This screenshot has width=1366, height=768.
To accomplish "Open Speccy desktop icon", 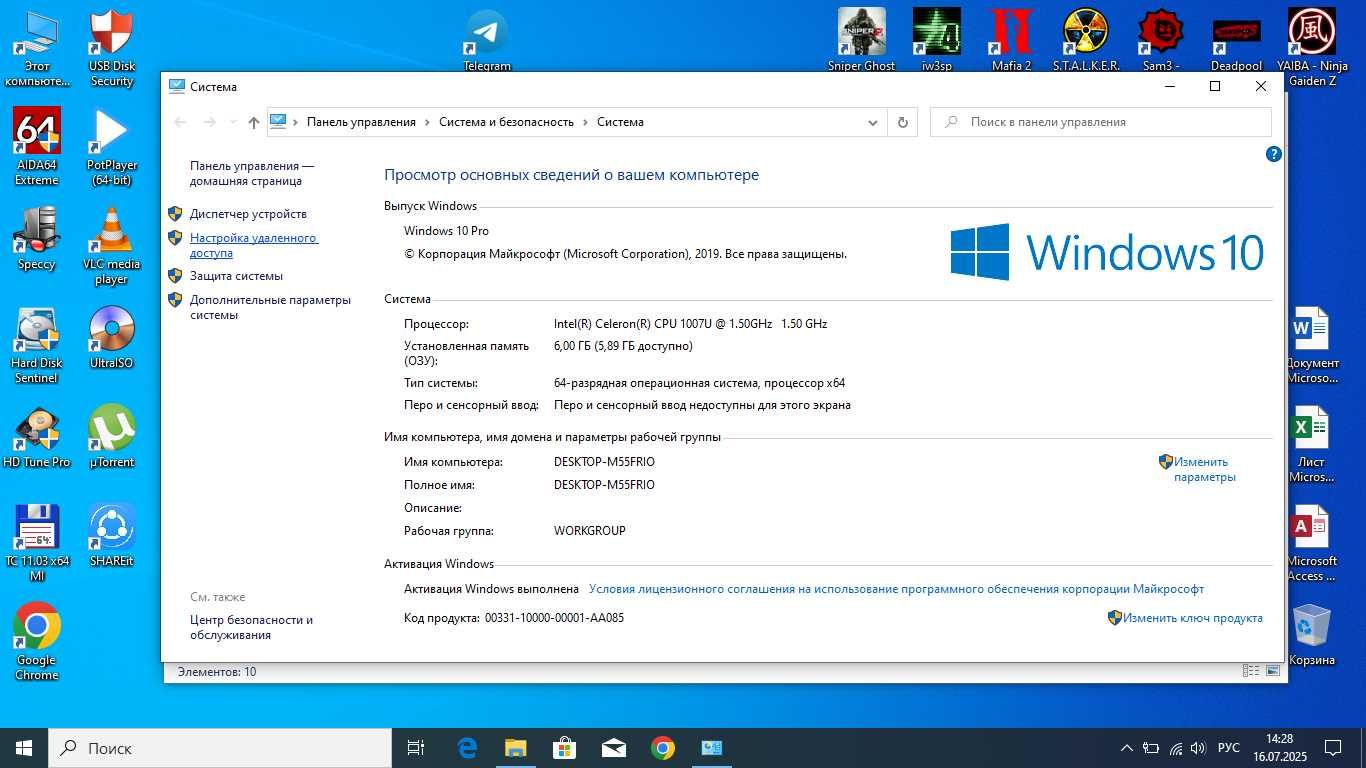I will [x=37, y=238].
